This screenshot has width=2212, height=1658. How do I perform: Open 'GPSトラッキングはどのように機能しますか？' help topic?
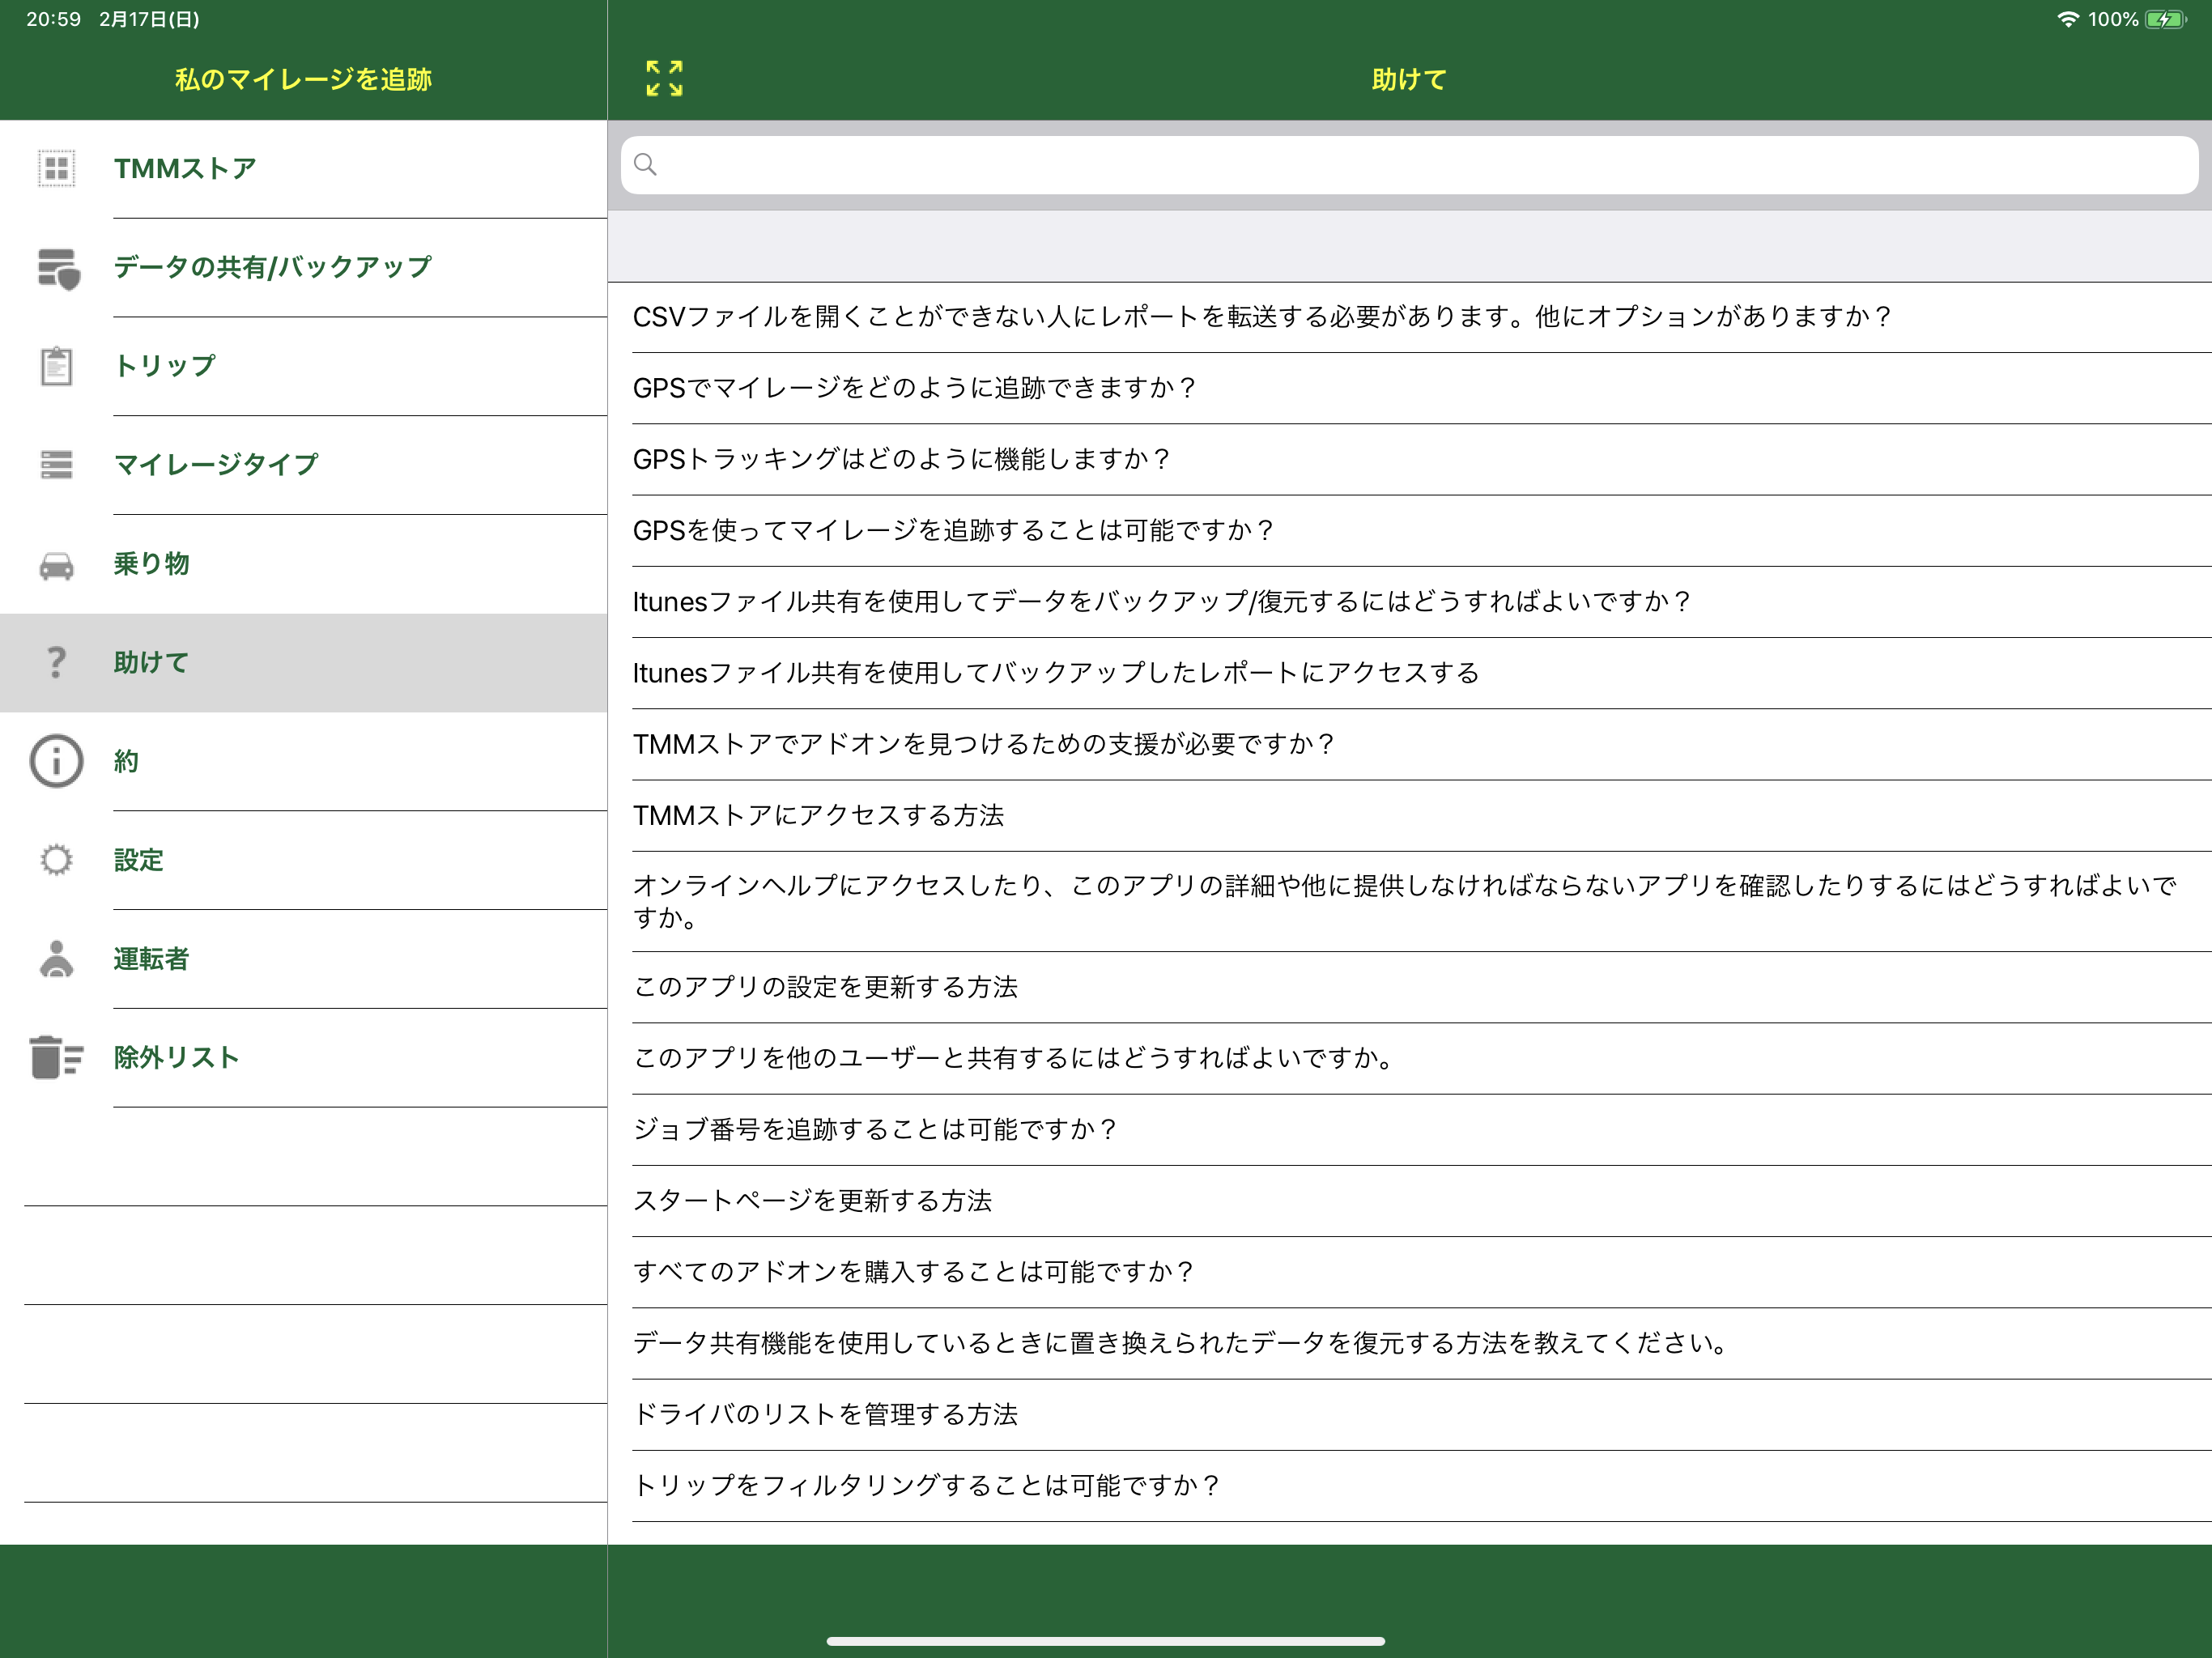[902, 459]
